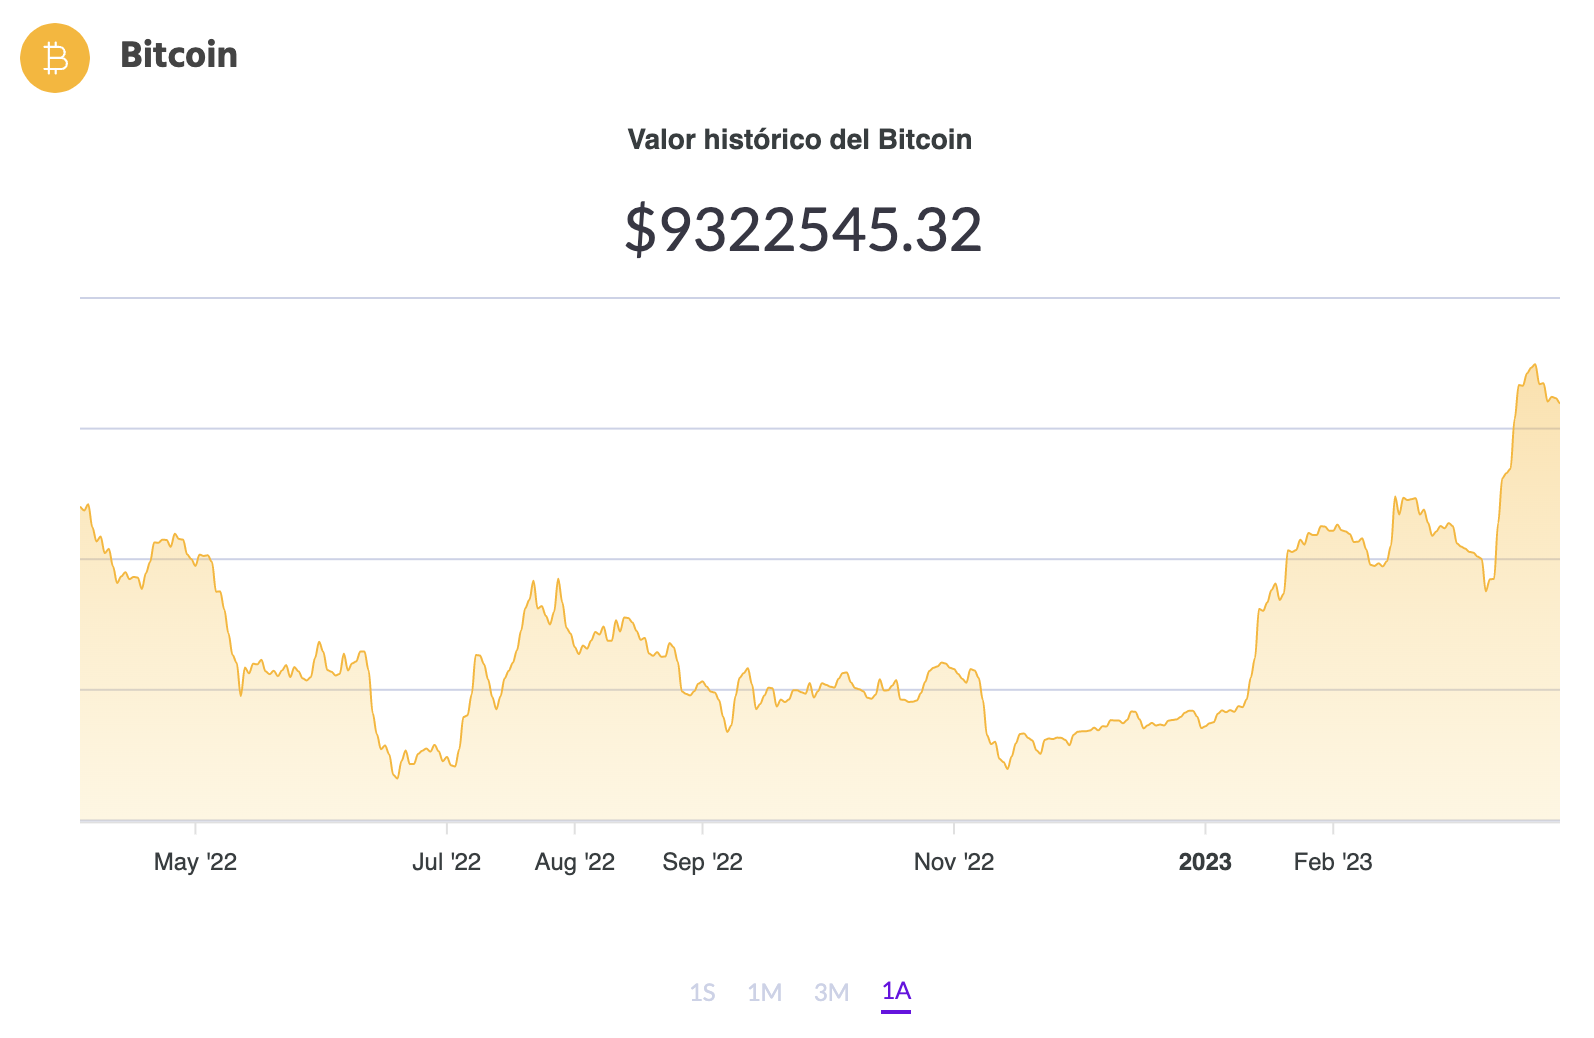
Task: Click the chart line's leftmost starting point
Action: click(81, 507)
